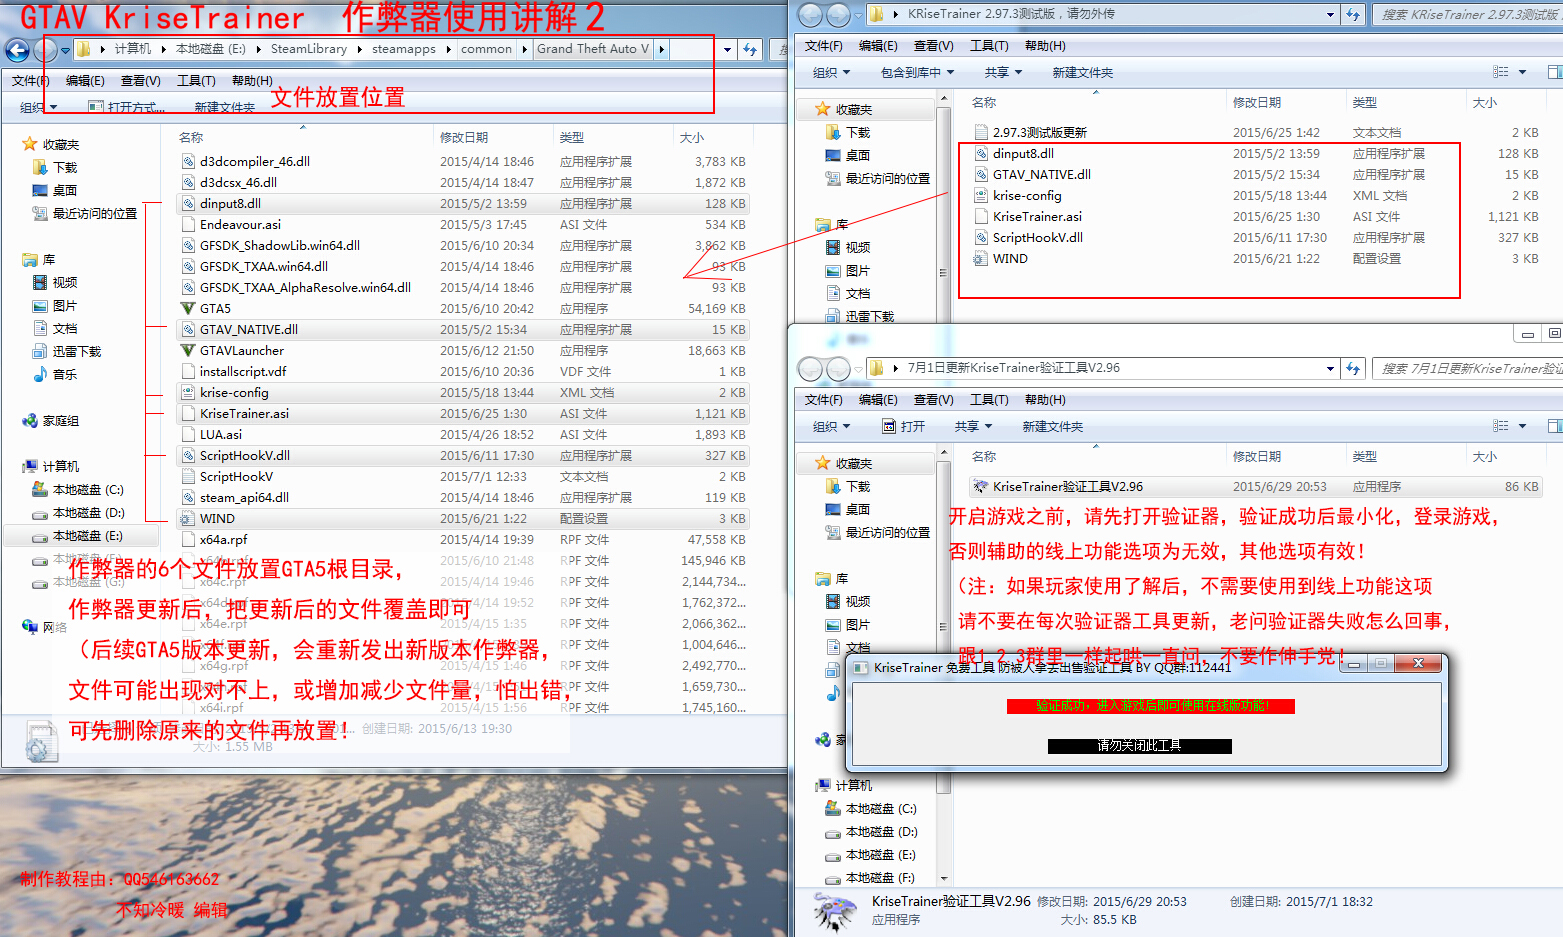Expand the address bar dropdown in Grand Theft Auto V window

click(x=727, y=49)
